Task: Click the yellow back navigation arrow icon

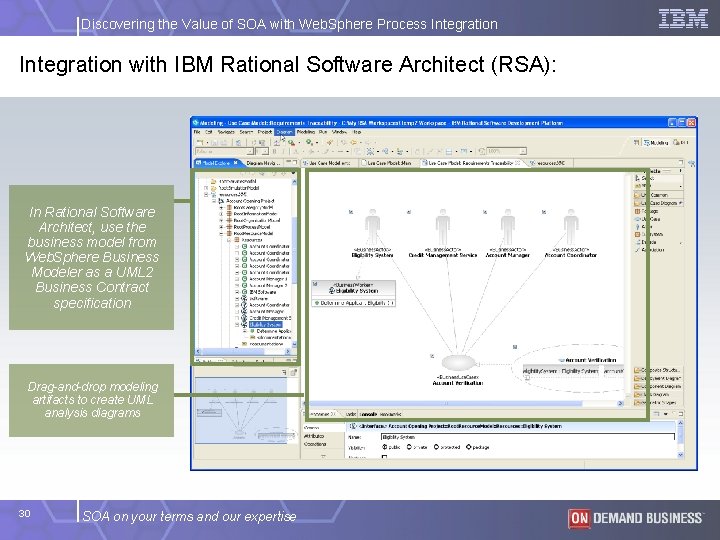Action: [x=353, y=142]
